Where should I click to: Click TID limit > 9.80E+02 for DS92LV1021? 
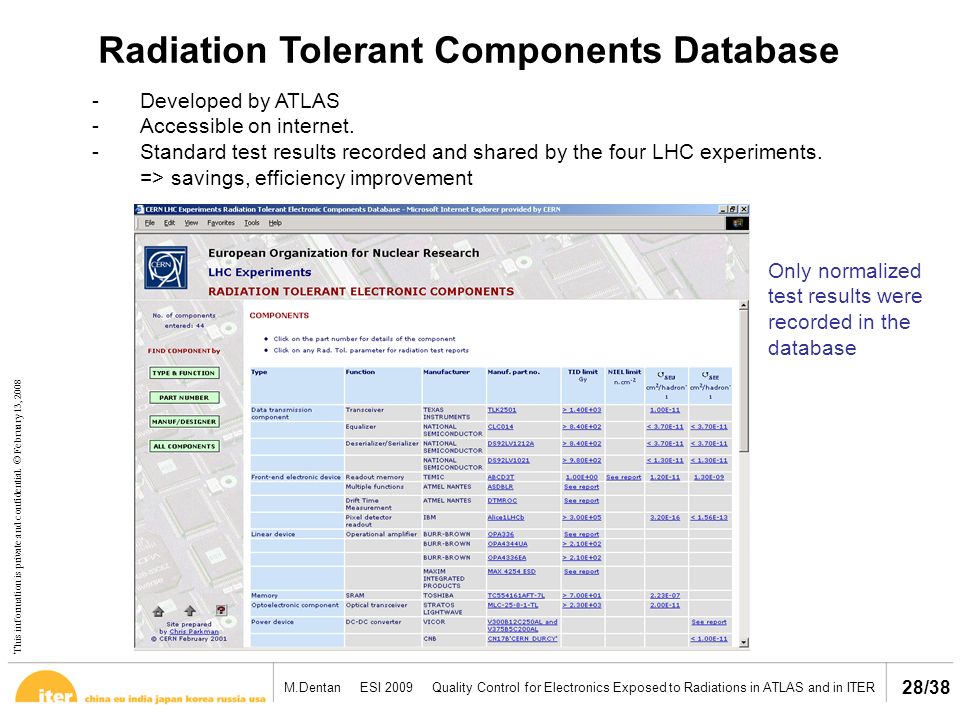coord(582,460)
